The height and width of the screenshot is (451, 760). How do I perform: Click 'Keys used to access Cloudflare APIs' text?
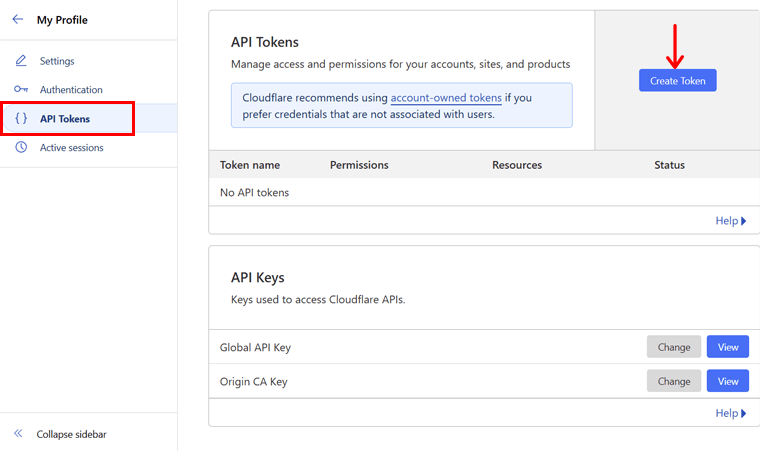pyautogui.click(x=318, y=299)
